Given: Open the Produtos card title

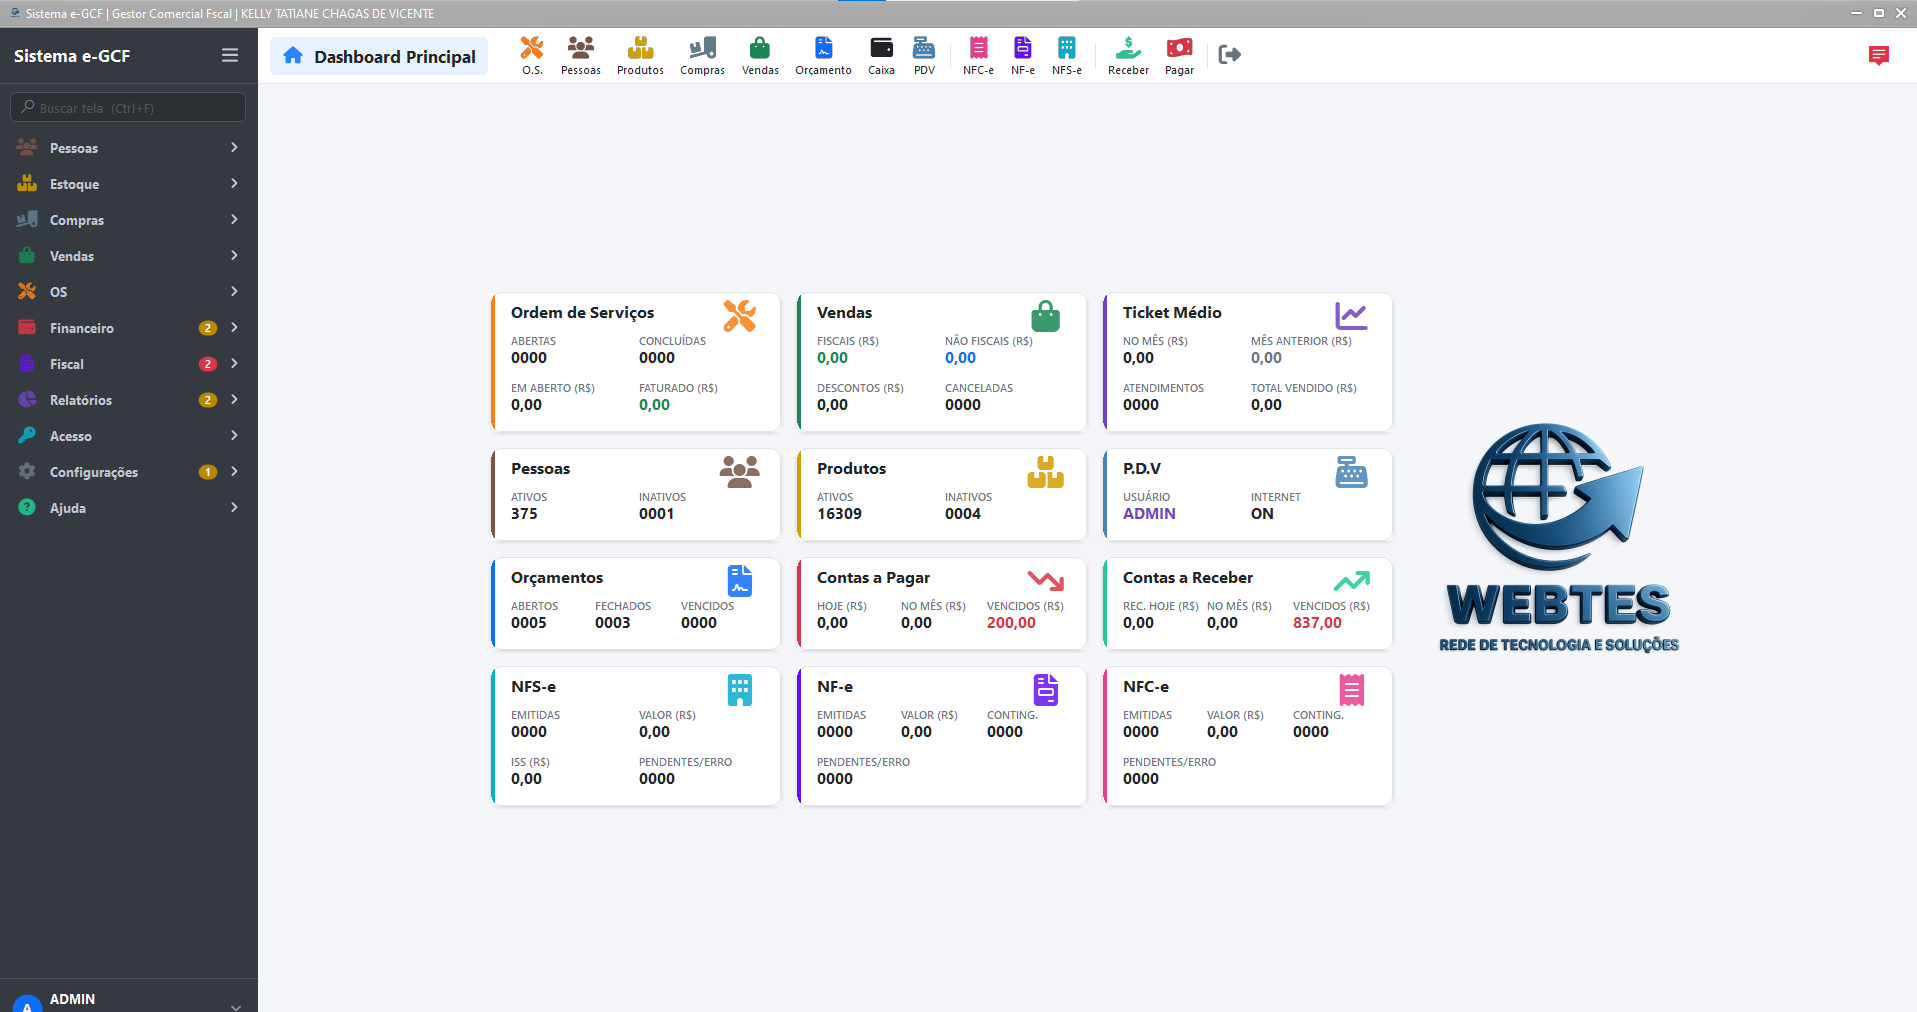Looking at the screenshot, I should click(x=851, y=469).
